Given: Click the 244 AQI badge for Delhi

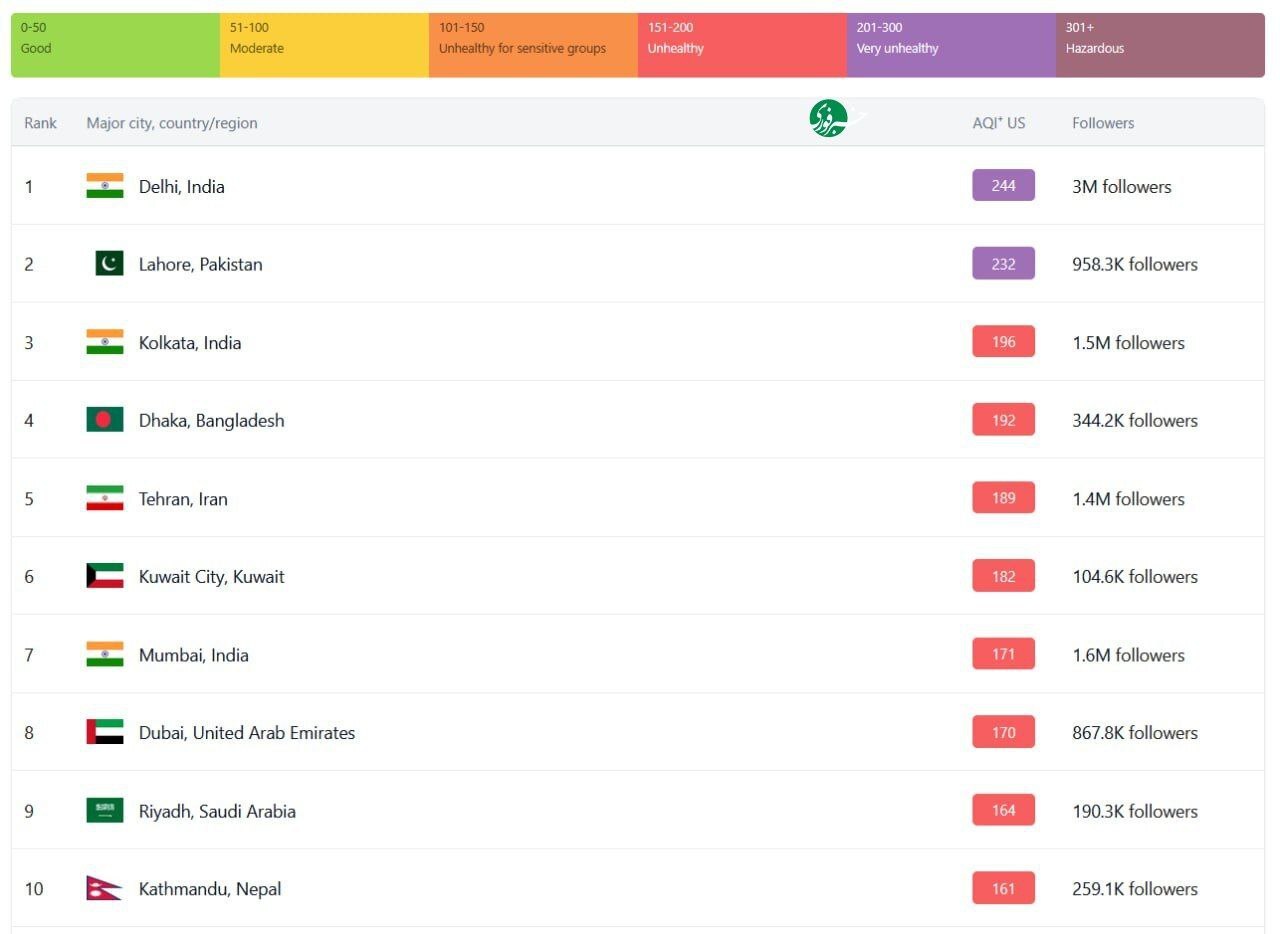Looking at the screenshot, I should coord(1003,186).
